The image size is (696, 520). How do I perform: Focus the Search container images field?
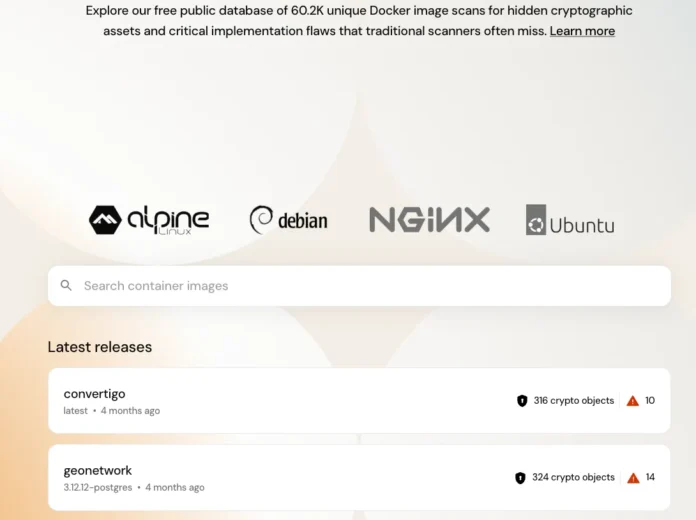point(359,286)
